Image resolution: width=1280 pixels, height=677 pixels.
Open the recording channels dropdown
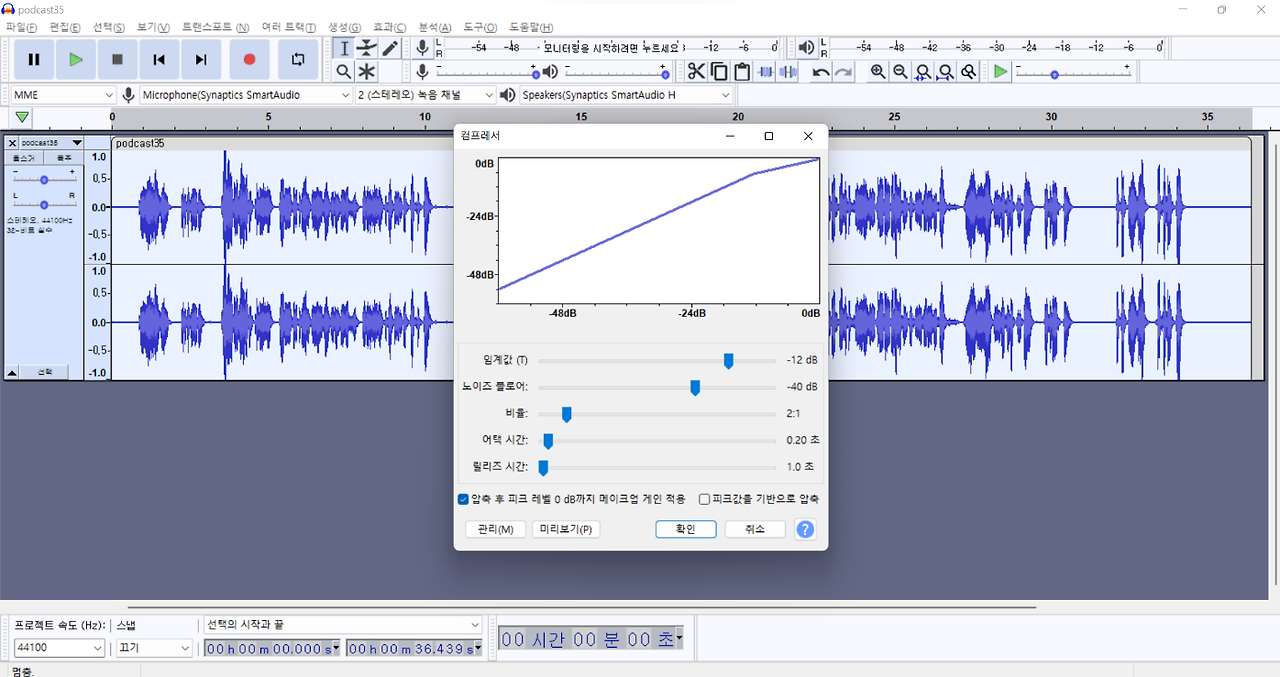[x=426, y=94]
